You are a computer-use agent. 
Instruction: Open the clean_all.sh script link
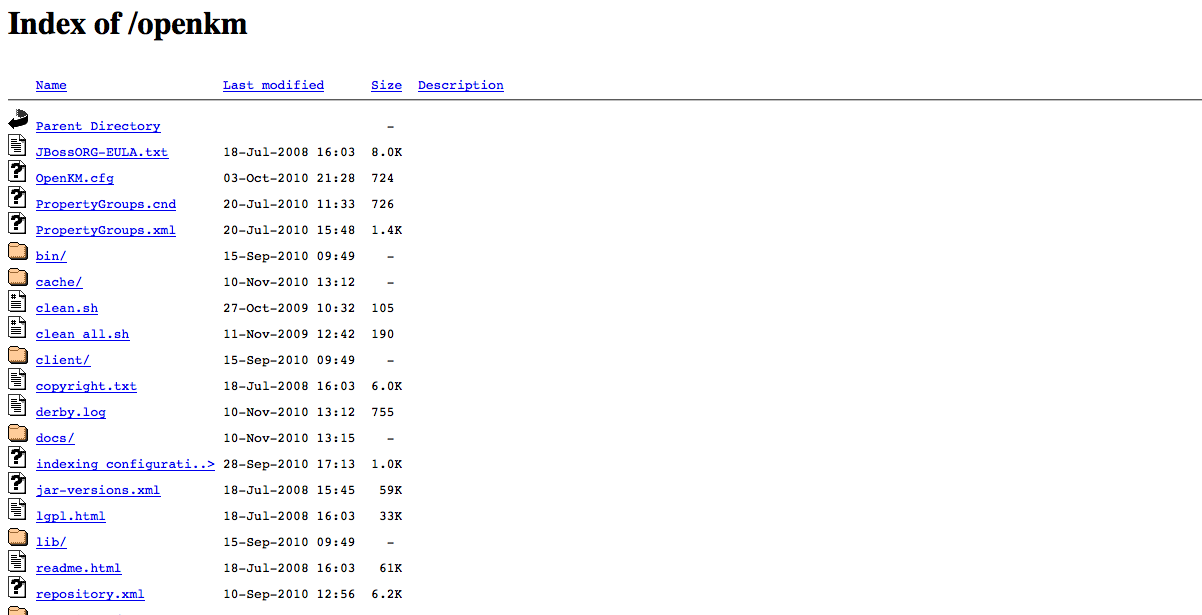83,334
